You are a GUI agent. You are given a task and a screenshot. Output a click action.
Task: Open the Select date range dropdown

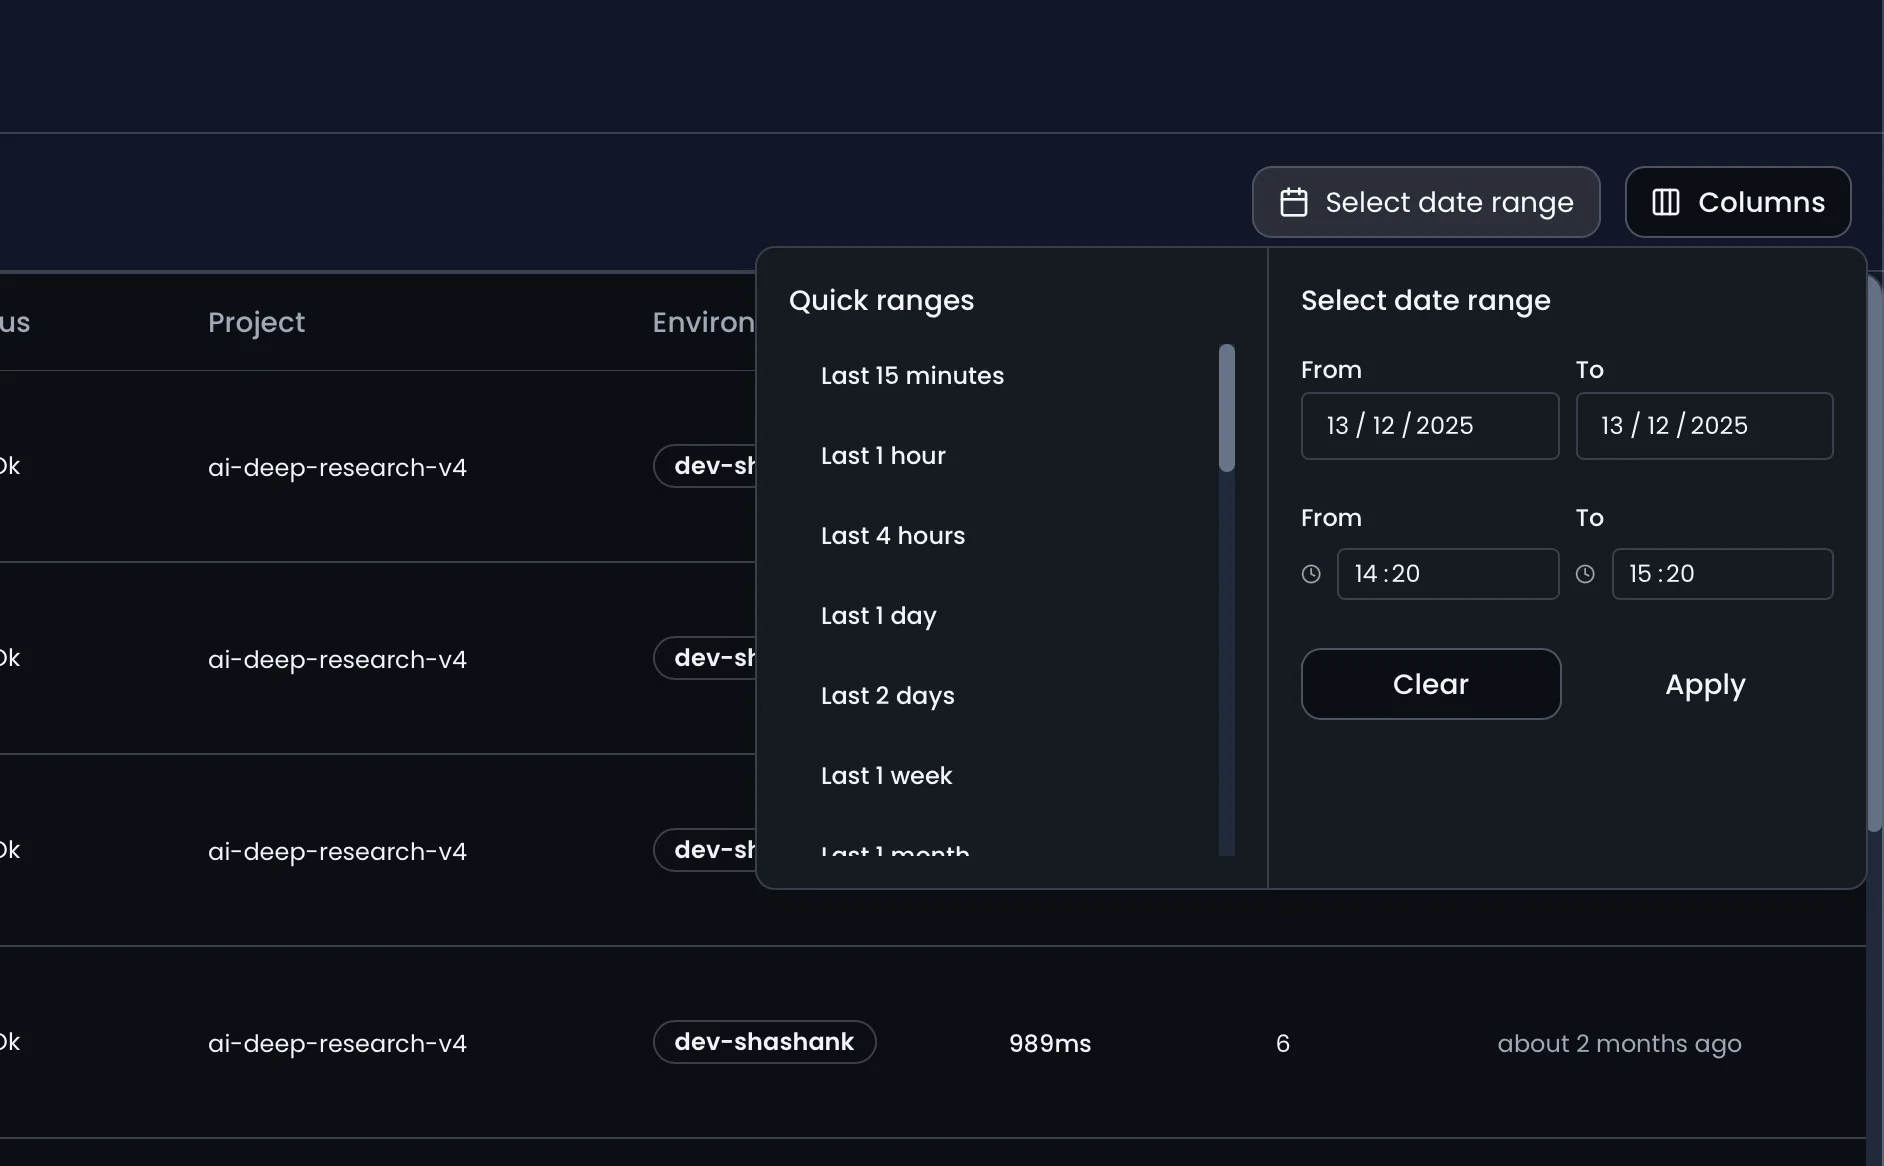click(1425, 202)
